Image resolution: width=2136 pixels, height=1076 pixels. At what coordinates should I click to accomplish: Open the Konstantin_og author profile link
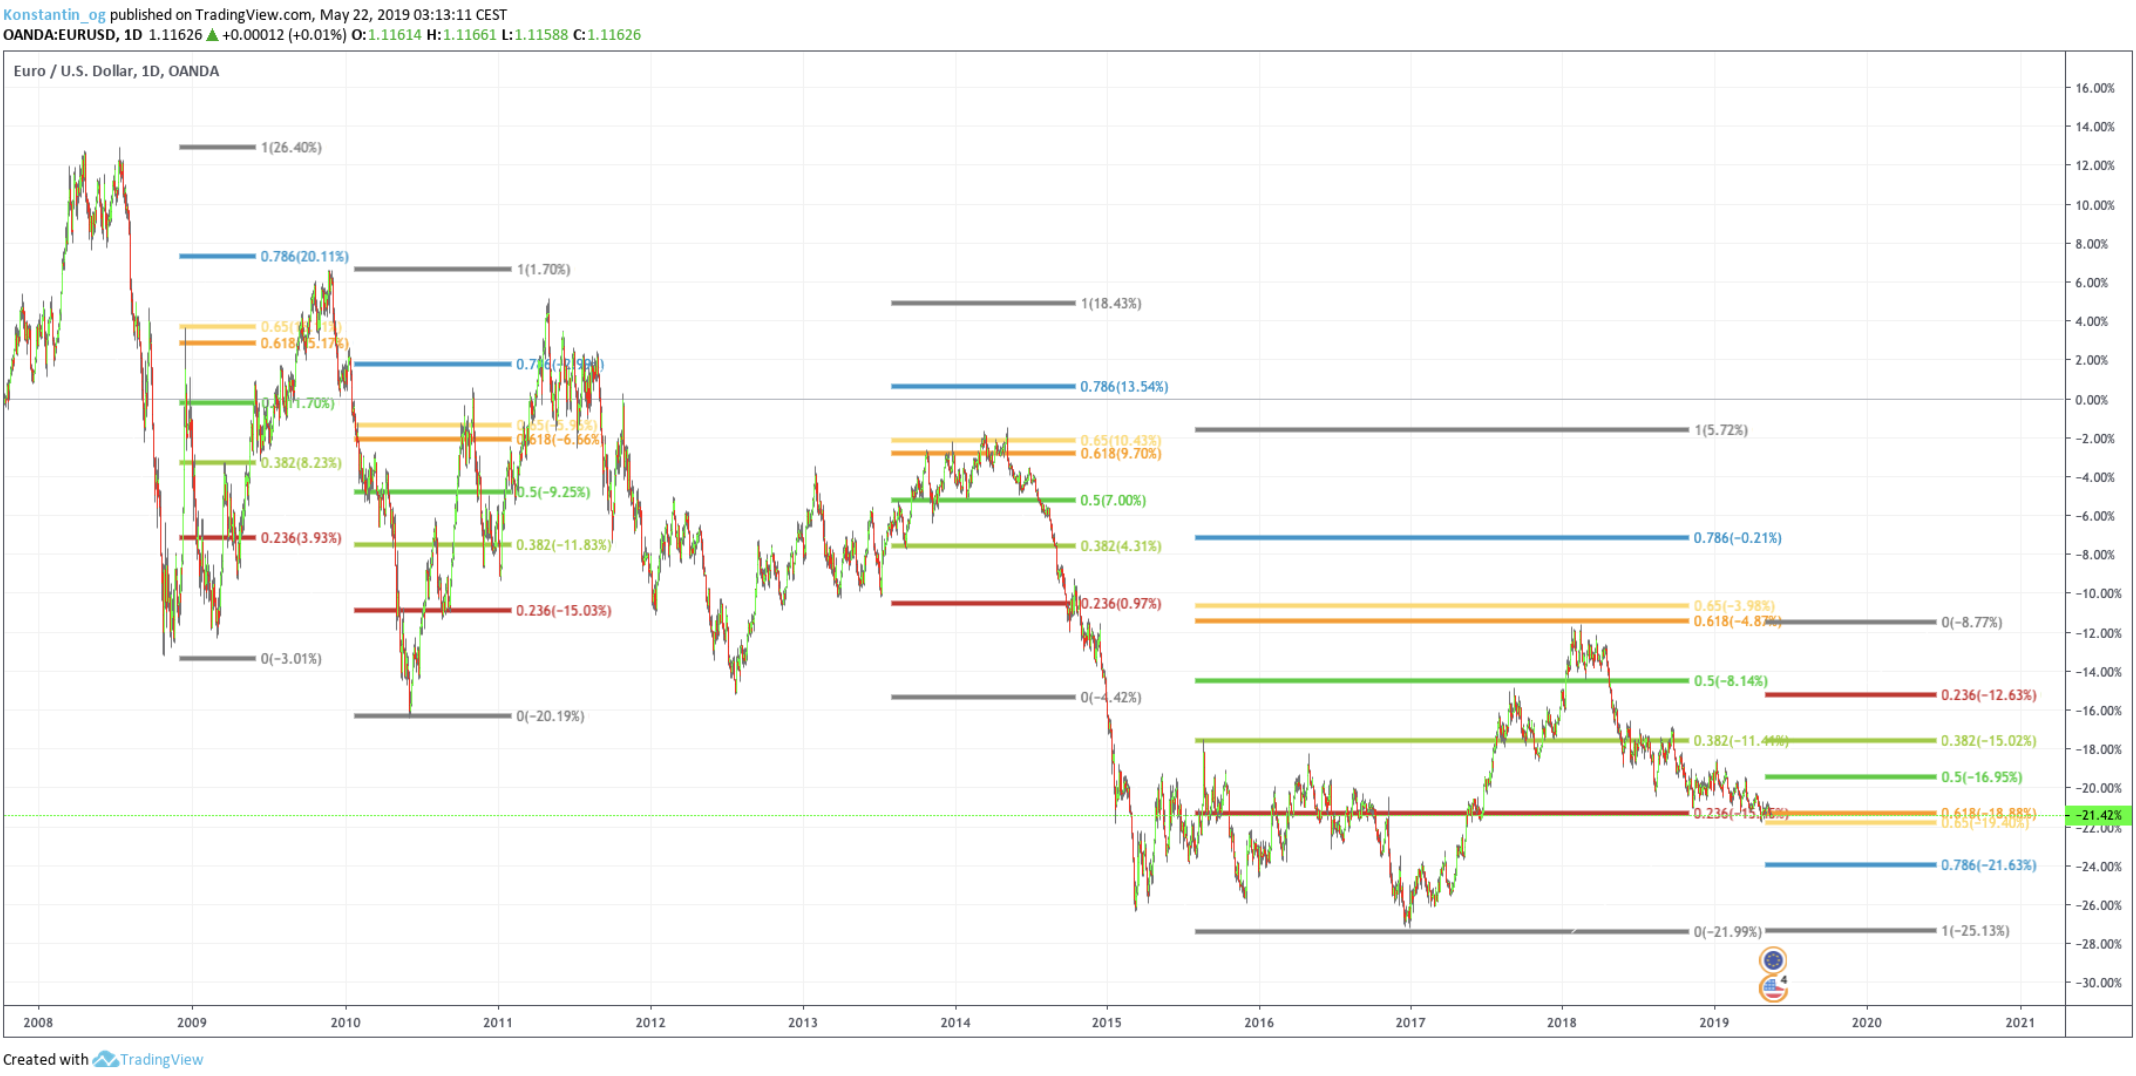click(x=54, y=15)
